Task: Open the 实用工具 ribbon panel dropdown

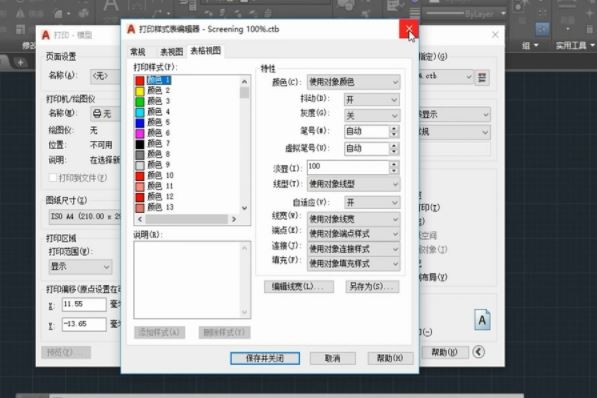Action: (574, 46)
